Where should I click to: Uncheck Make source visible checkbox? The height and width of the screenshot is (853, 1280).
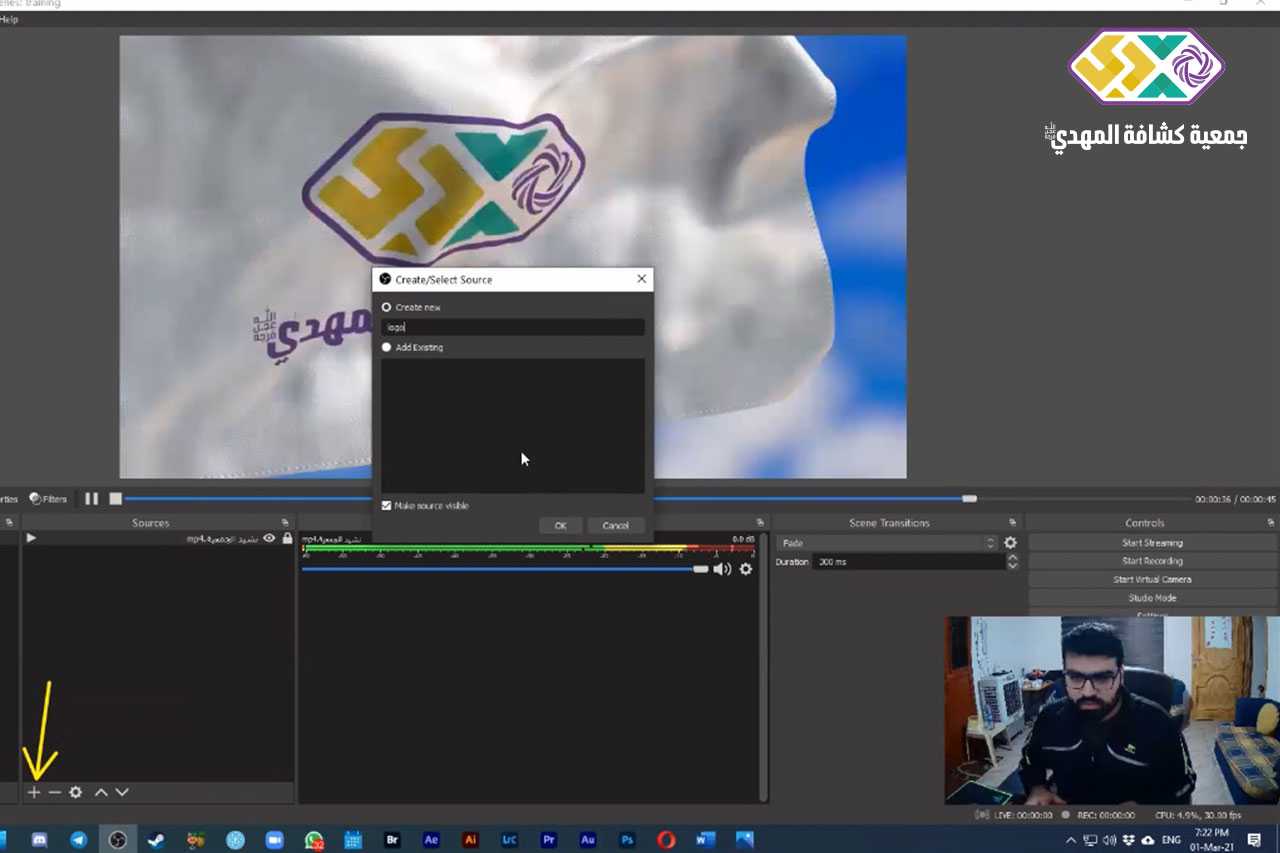click(387, 506)
